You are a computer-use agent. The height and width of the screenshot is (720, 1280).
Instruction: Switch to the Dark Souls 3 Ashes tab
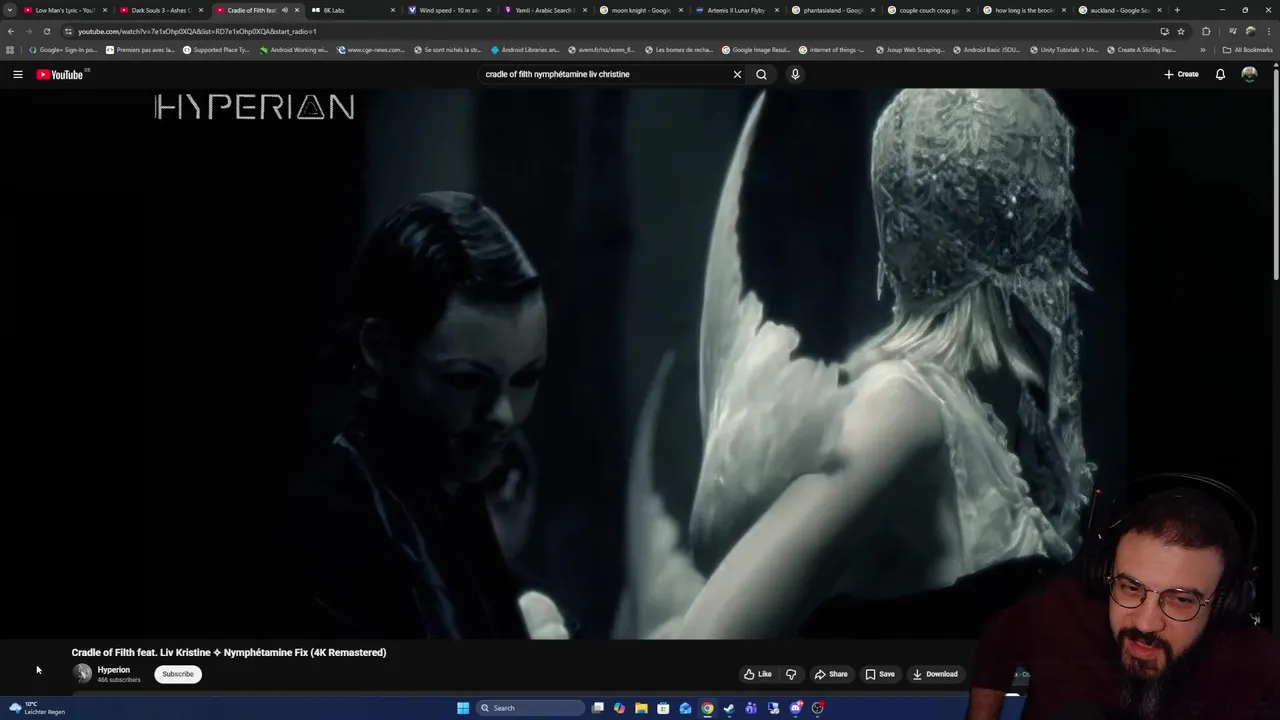coord(160,10)
